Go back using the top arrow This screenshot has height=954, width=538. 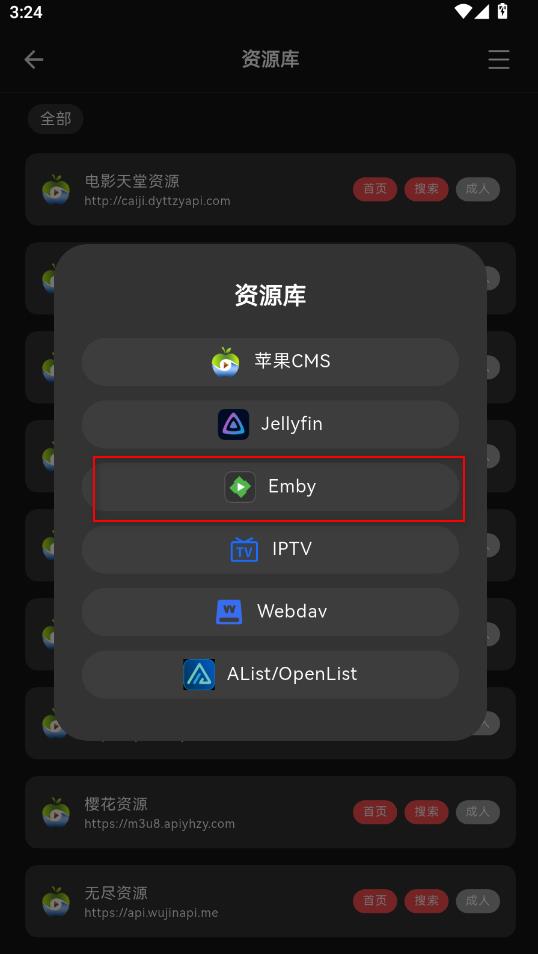pos(34,60)
